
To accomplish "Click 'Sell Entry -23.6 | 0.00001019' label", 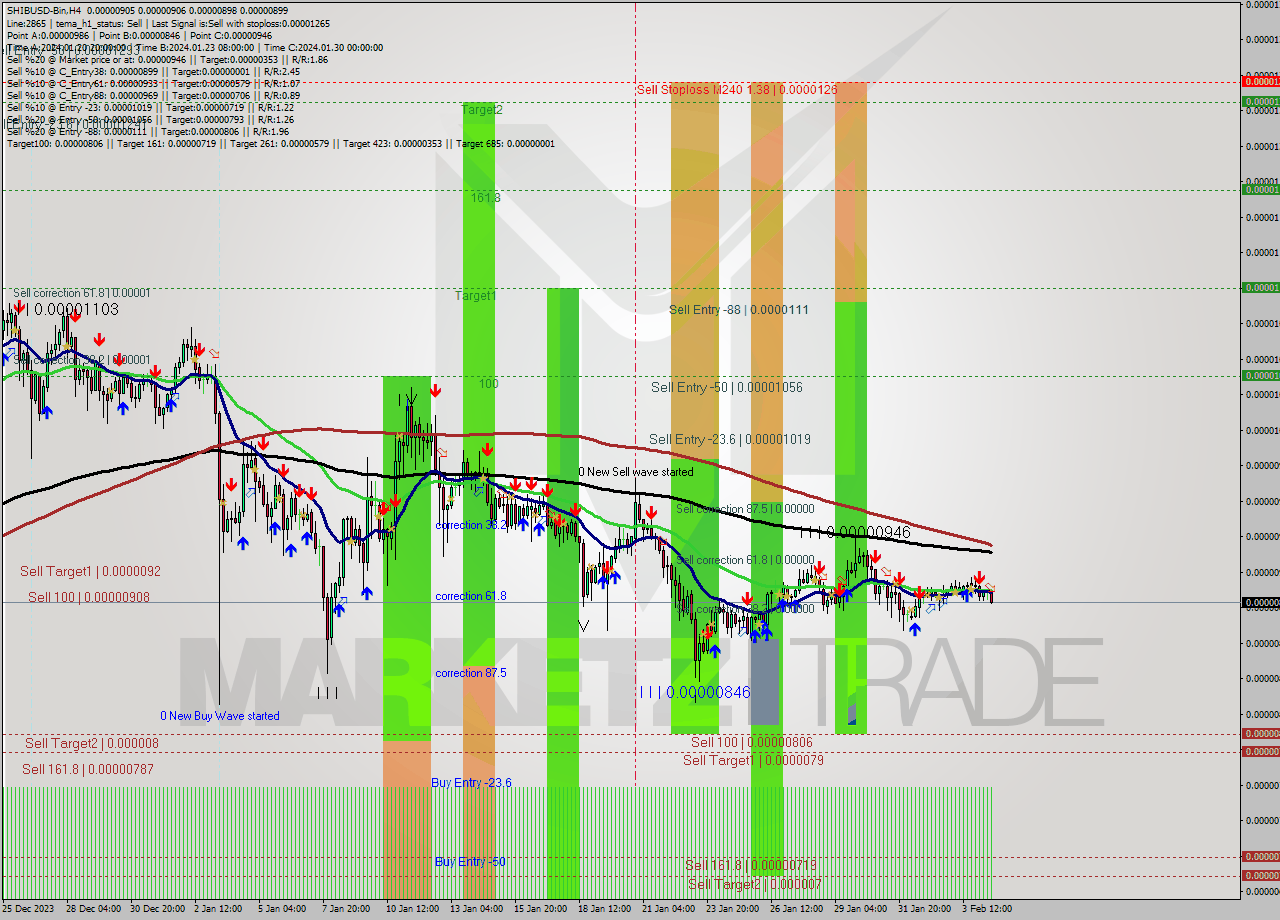I will pos(730,439).
